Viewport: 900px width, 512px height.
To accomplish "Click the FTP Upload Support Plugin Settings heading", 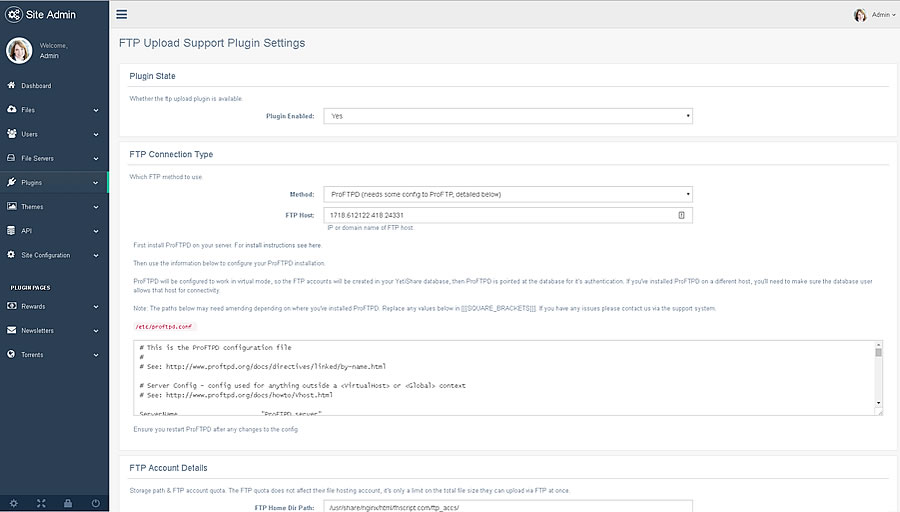I will click(x=212, y=43).
